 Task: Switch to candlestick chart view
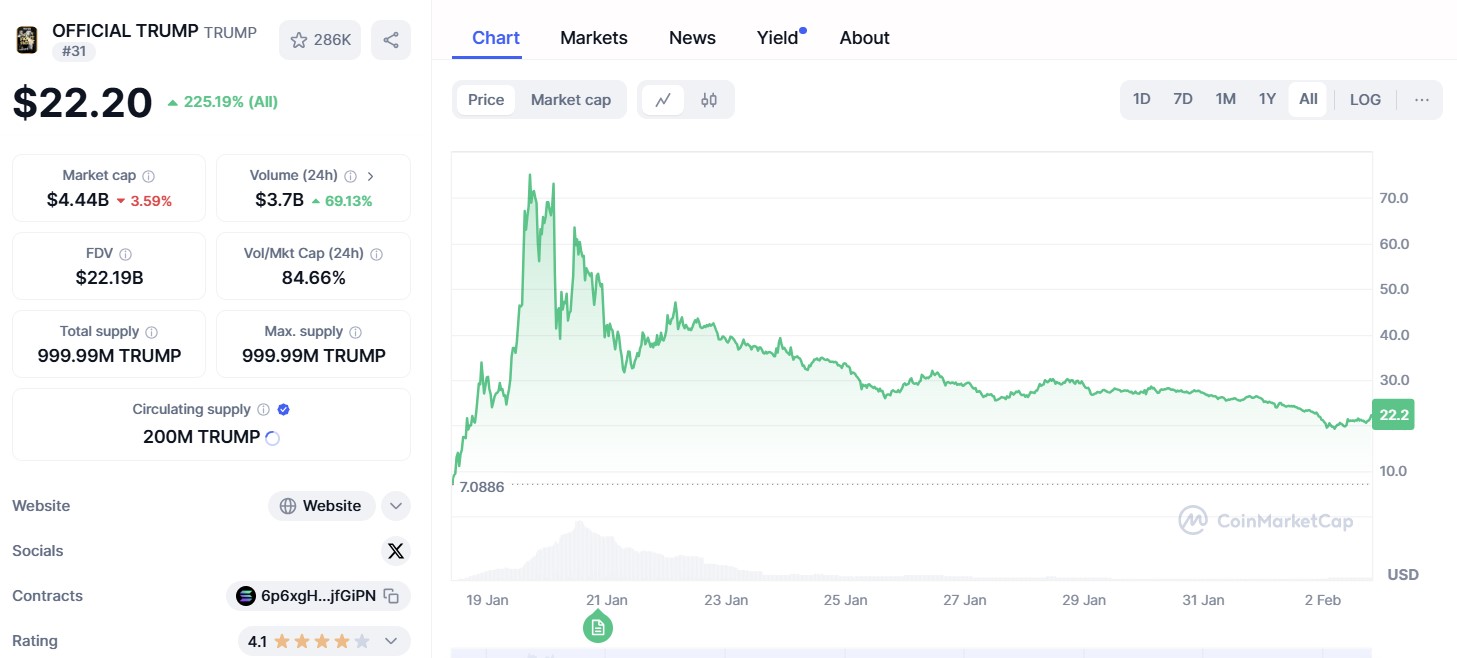[x=710, y=100]
